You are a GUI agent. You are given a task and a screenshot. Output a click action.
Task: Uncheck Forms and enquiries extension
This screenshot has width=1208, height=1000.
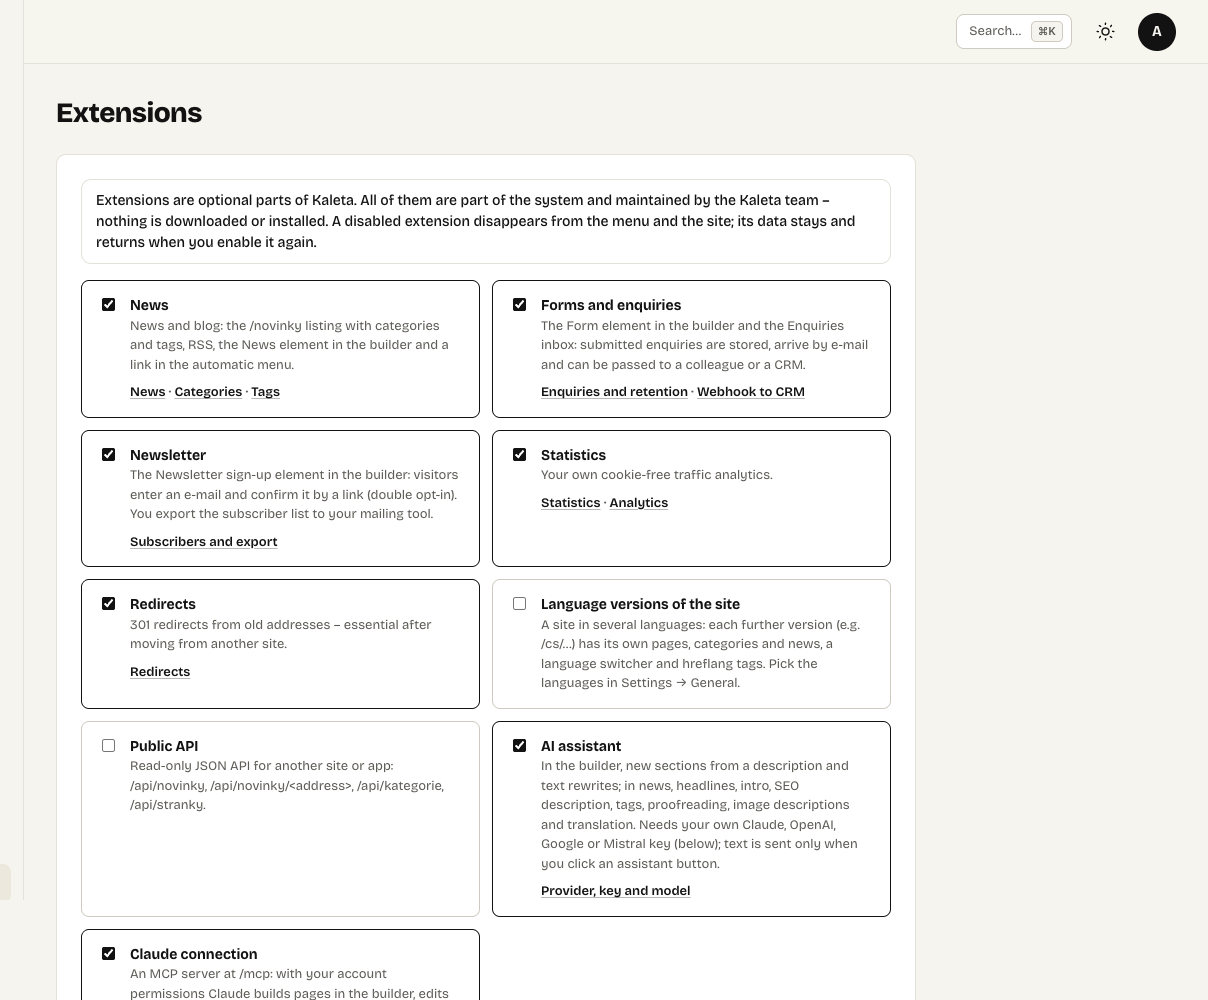519,305
